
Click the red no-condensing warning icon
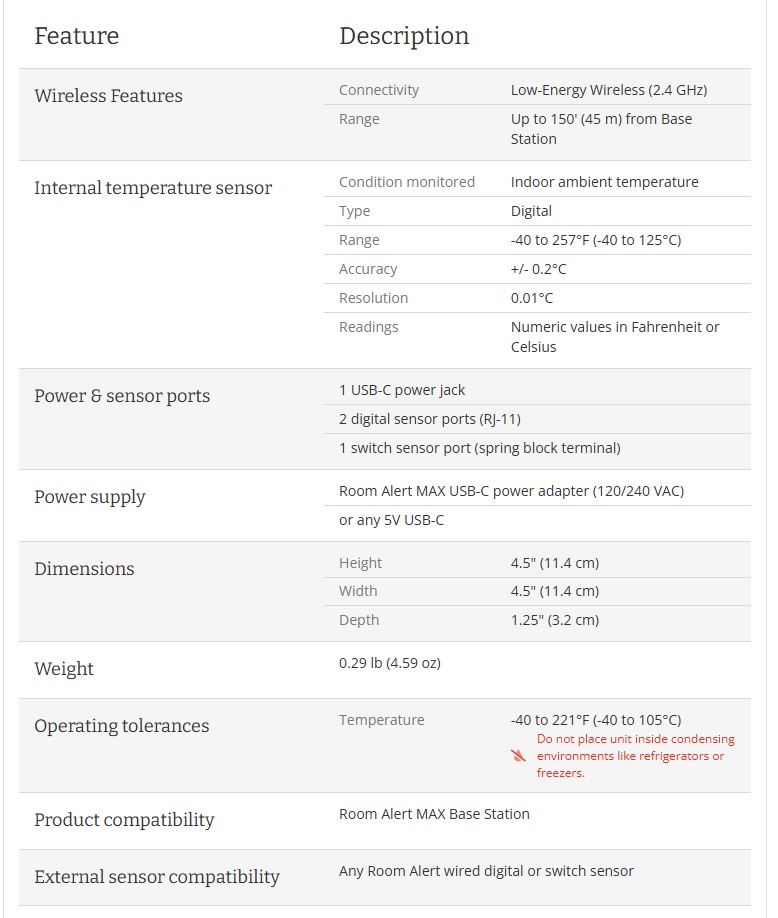(x=518, y=756)
